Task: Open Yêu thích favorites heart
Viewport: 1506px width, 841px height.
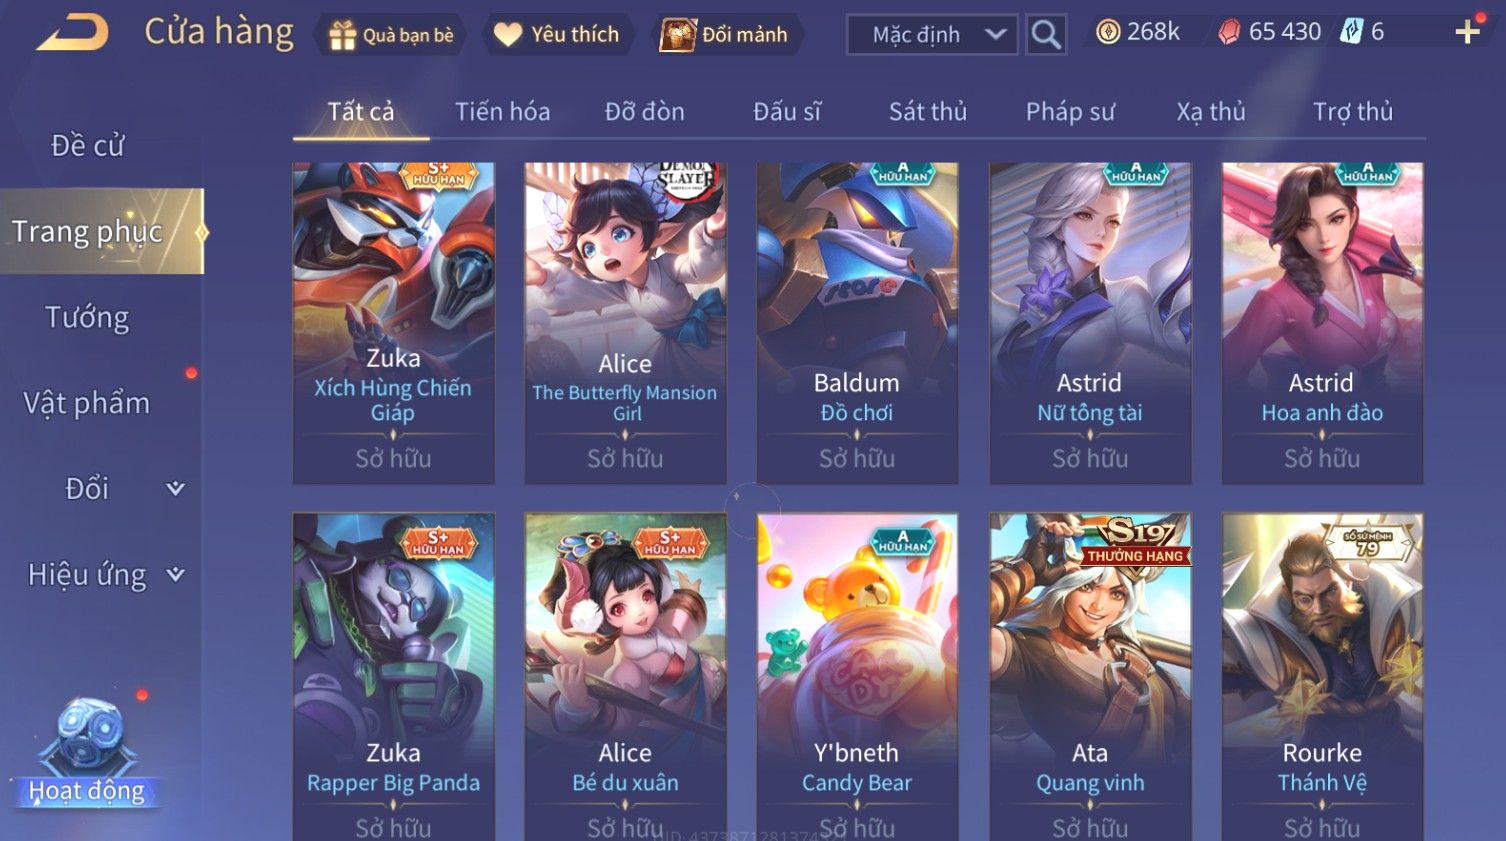Action: pyautogui.click(x=560, y=35)
